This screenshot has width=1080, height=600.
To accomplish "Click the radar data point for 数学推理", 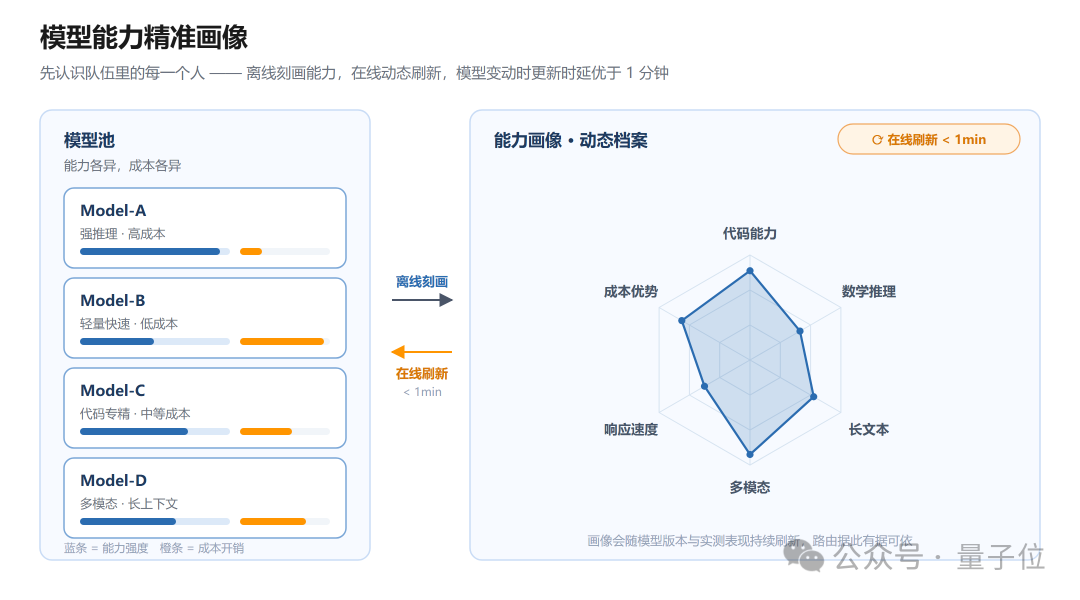I will point(800,331).
